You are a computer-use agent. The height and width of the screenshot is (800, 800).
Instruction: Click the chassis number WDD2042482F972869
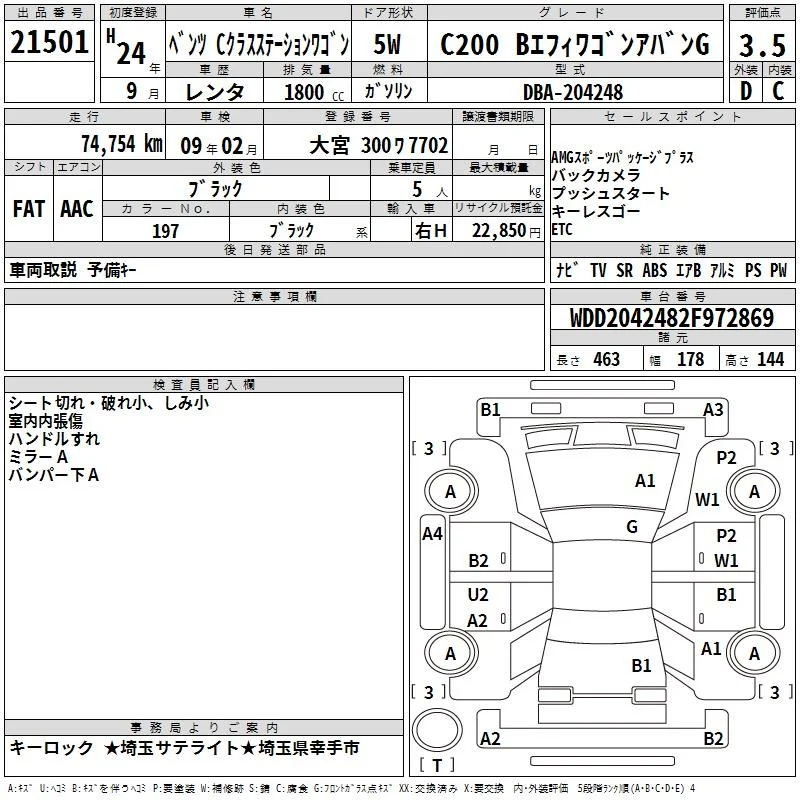tap(672, 318)
